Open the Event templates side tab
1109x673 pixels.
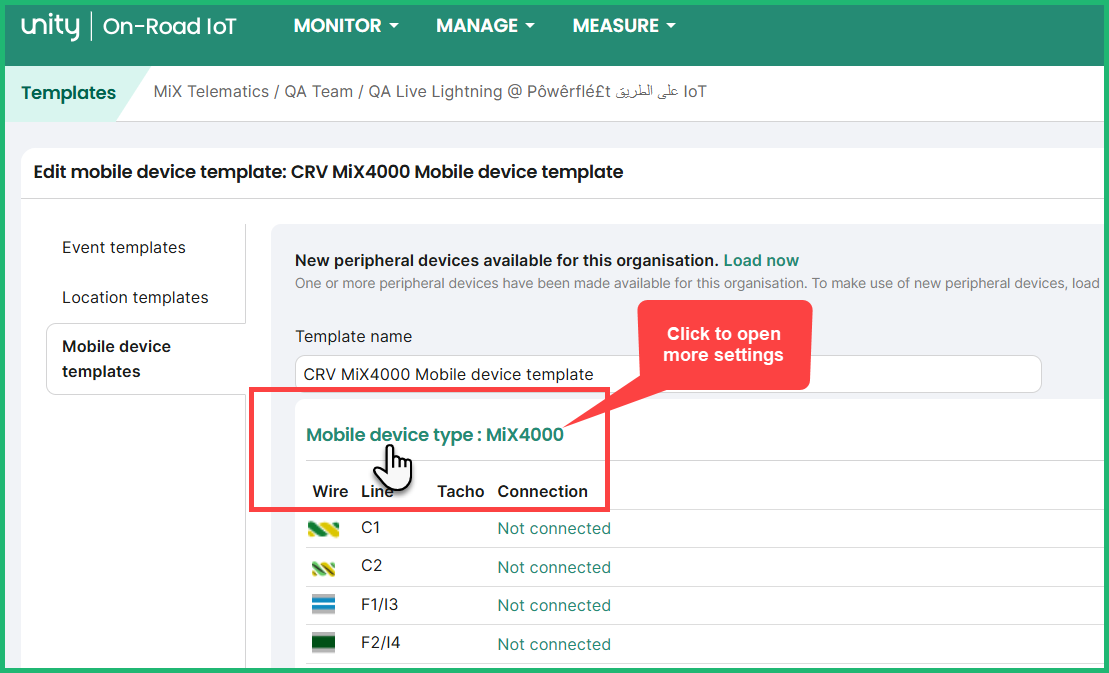[x=124, y=247]
